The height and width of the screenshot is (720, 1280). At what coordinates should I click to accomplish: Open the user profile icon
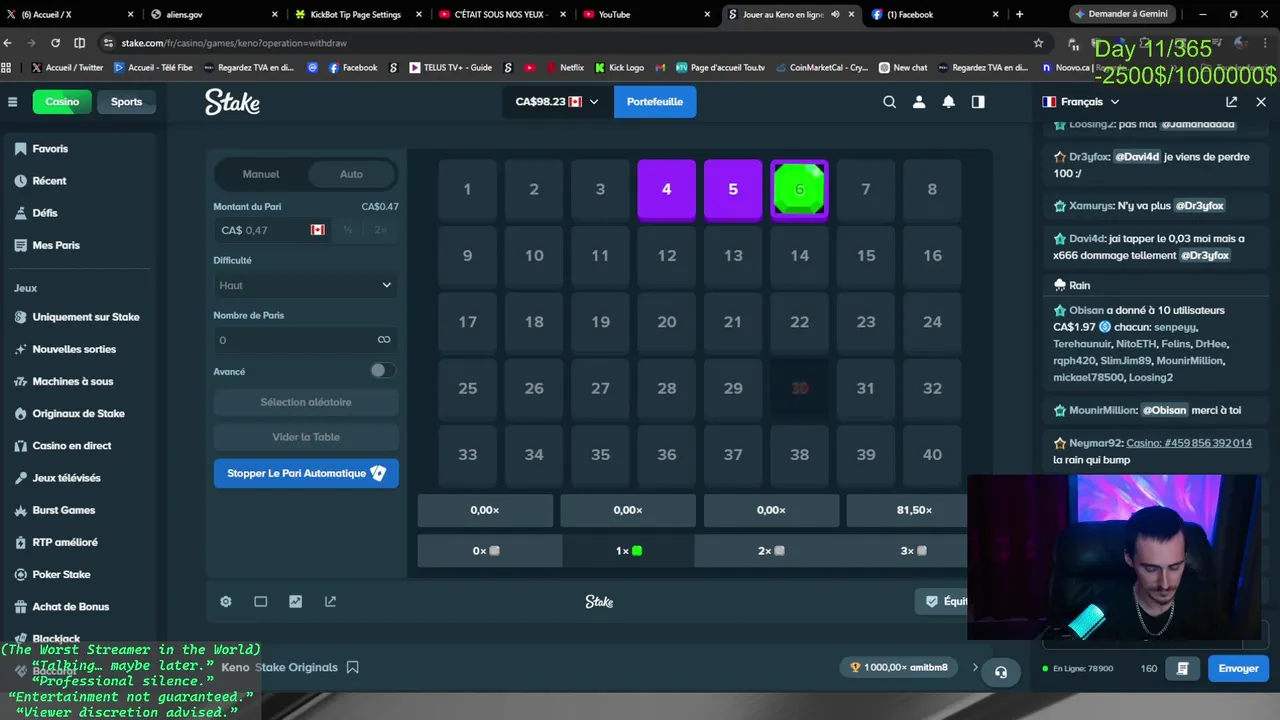coord(919,102)
